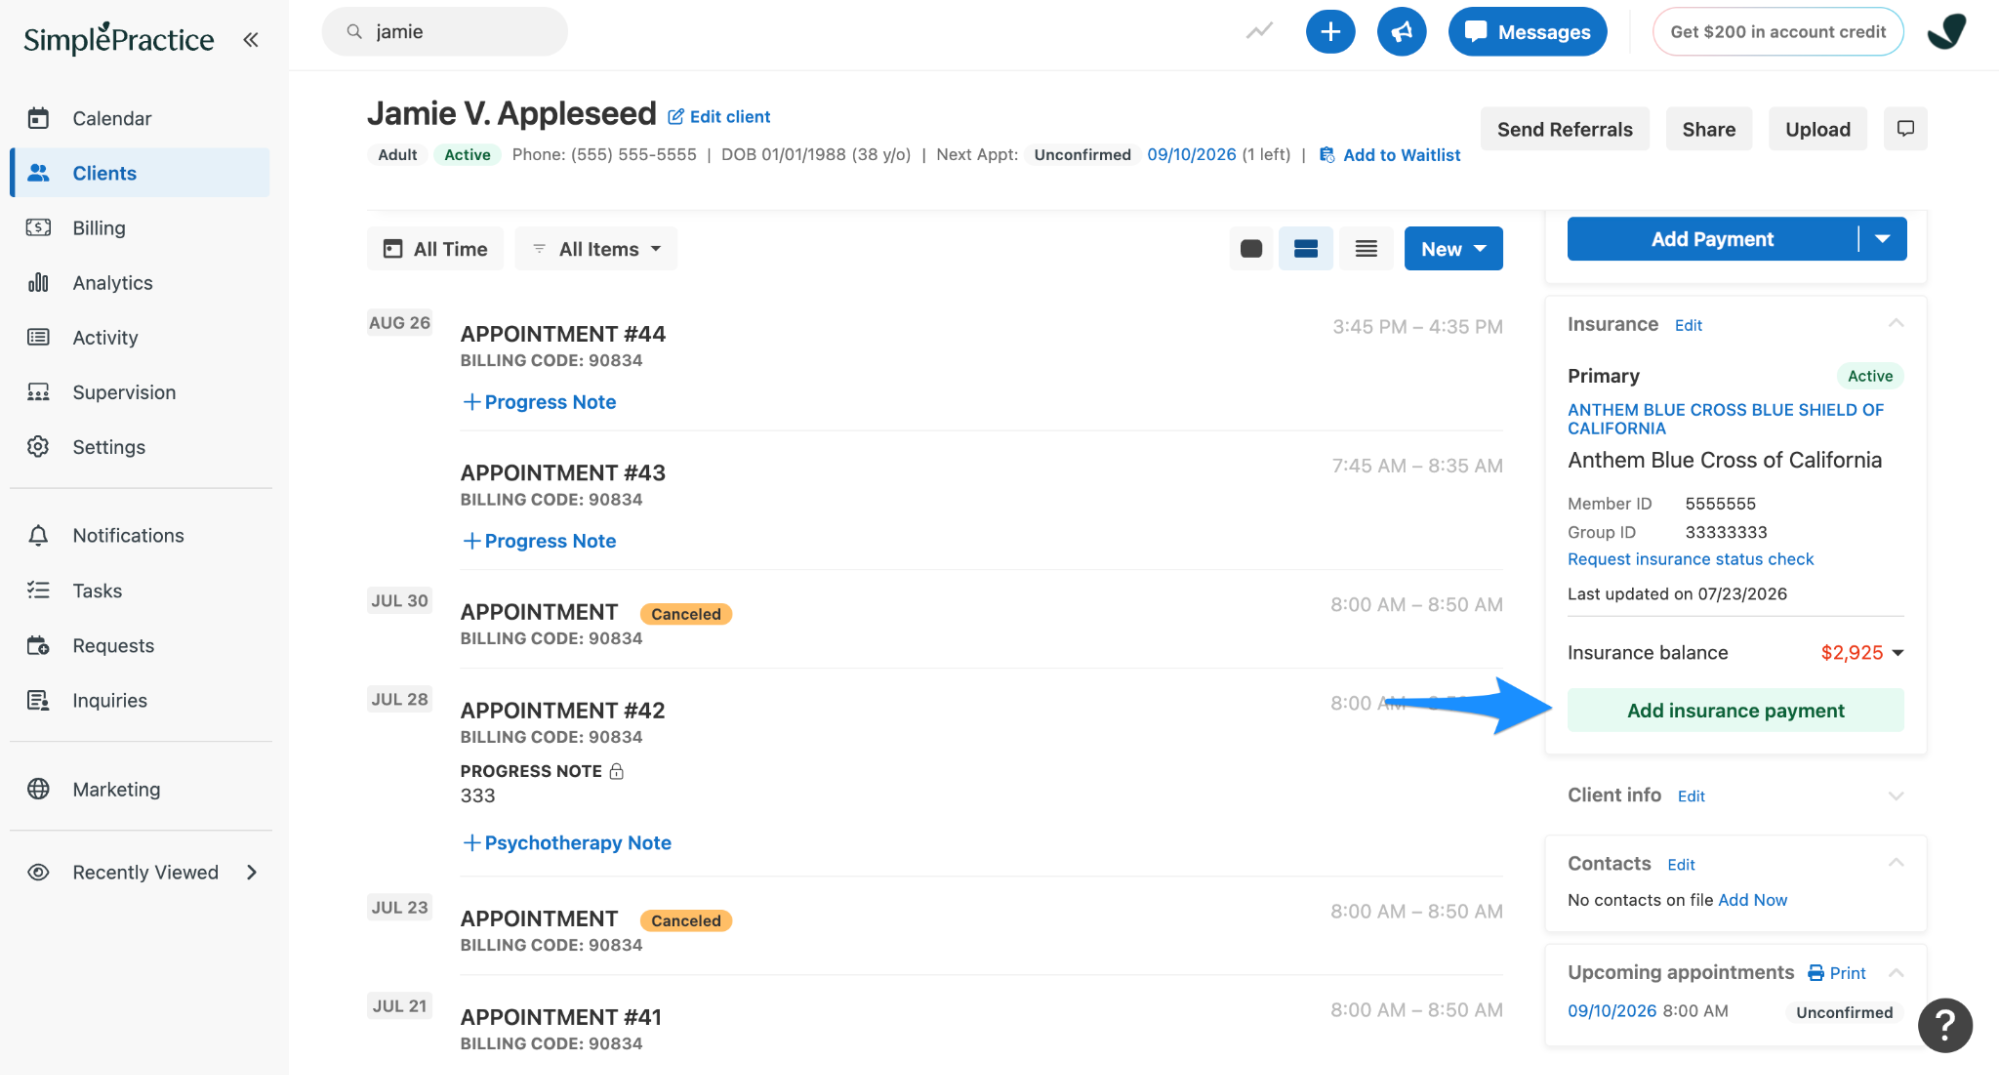Viewport: 1999px width, 1075px height.
Task: Open Analytics in sidebar menu
Action: click(113, 283)
